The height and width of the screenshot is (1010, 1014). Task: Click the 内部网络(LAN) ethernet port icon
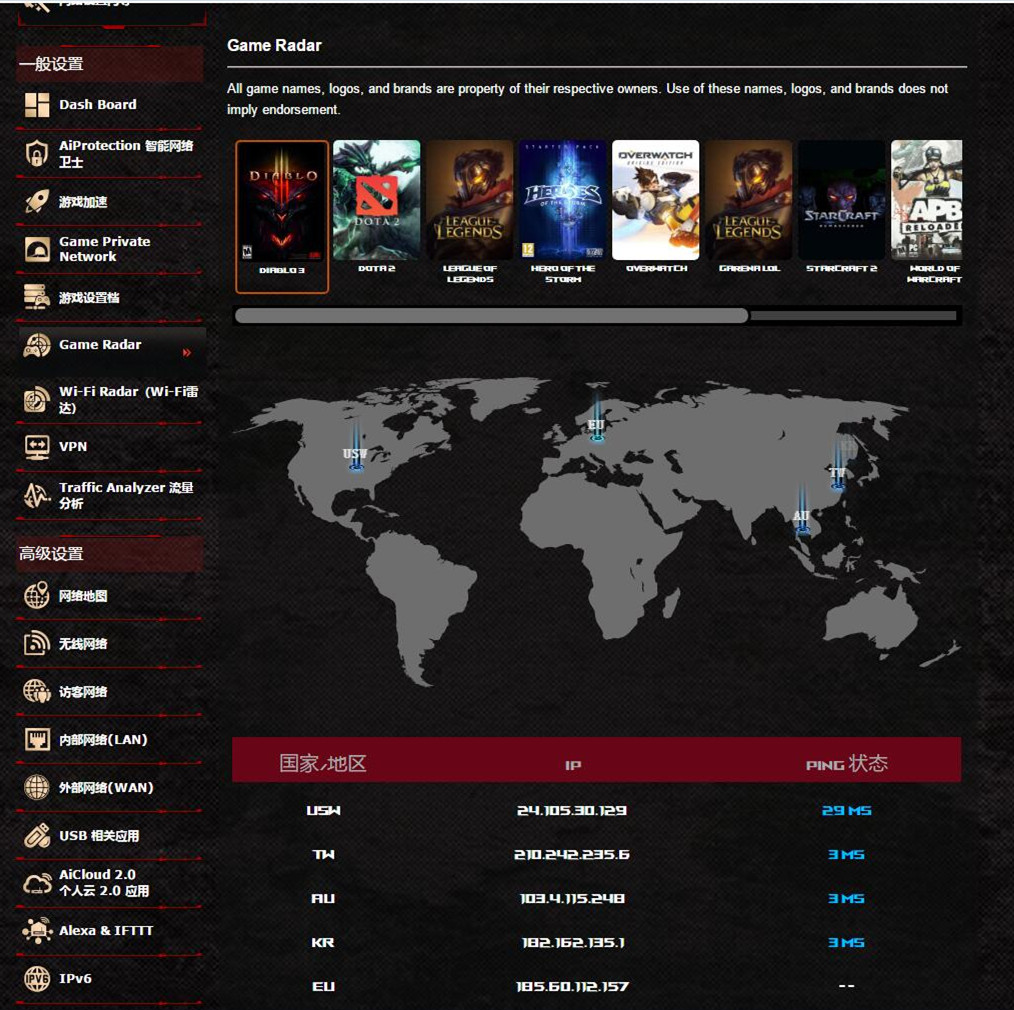click(x=37, y=739)
